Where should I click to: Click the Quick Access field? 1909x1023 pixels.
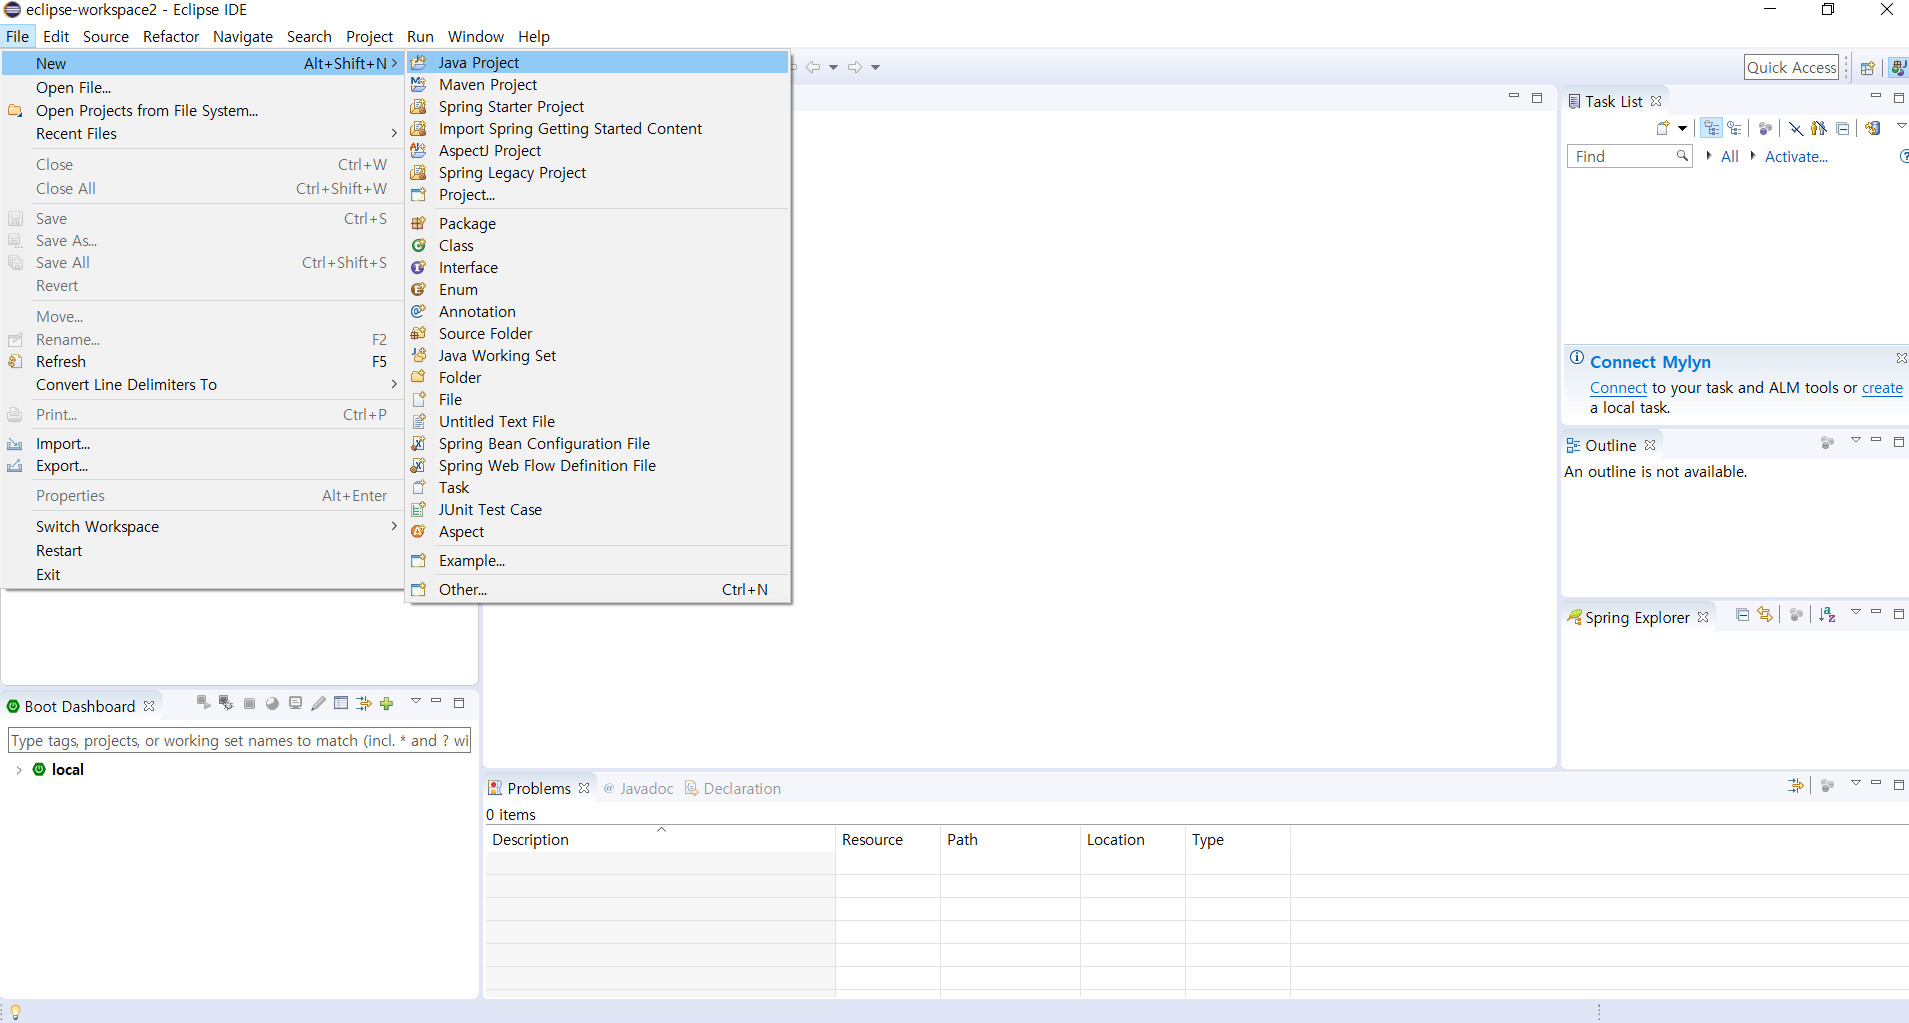coord(1791,67)
